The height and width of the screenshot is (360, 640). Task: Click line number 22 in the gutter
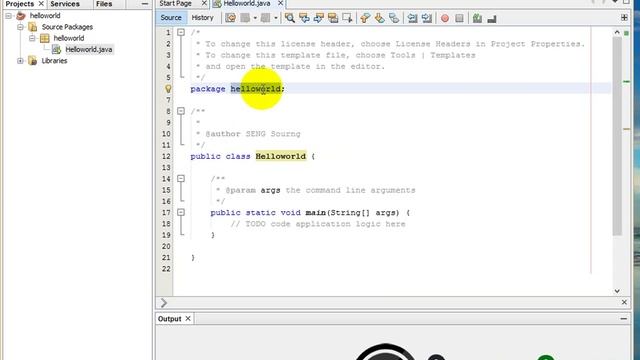pos(166,269)
